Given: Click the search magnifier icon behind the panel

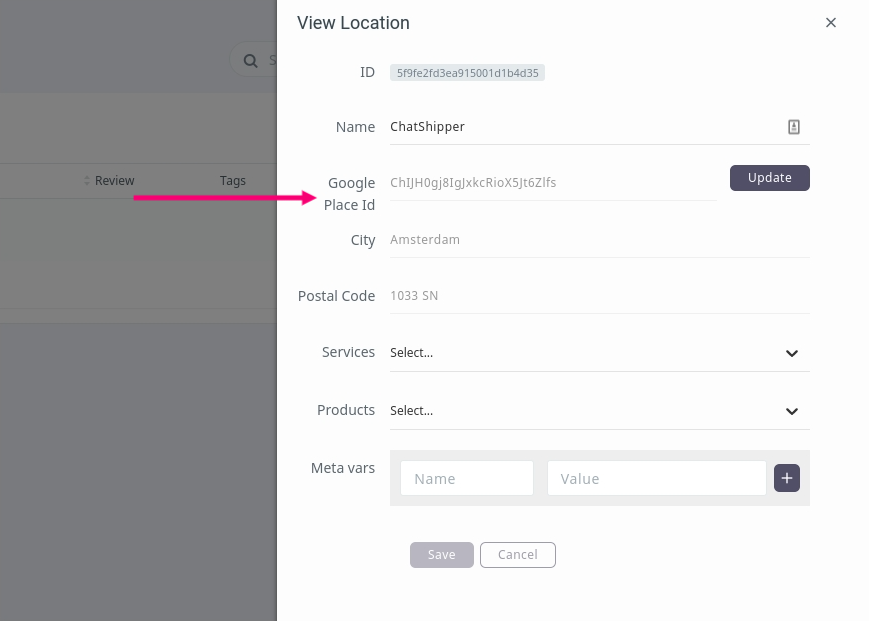Looking at the screenshot, I should point(251,60).
